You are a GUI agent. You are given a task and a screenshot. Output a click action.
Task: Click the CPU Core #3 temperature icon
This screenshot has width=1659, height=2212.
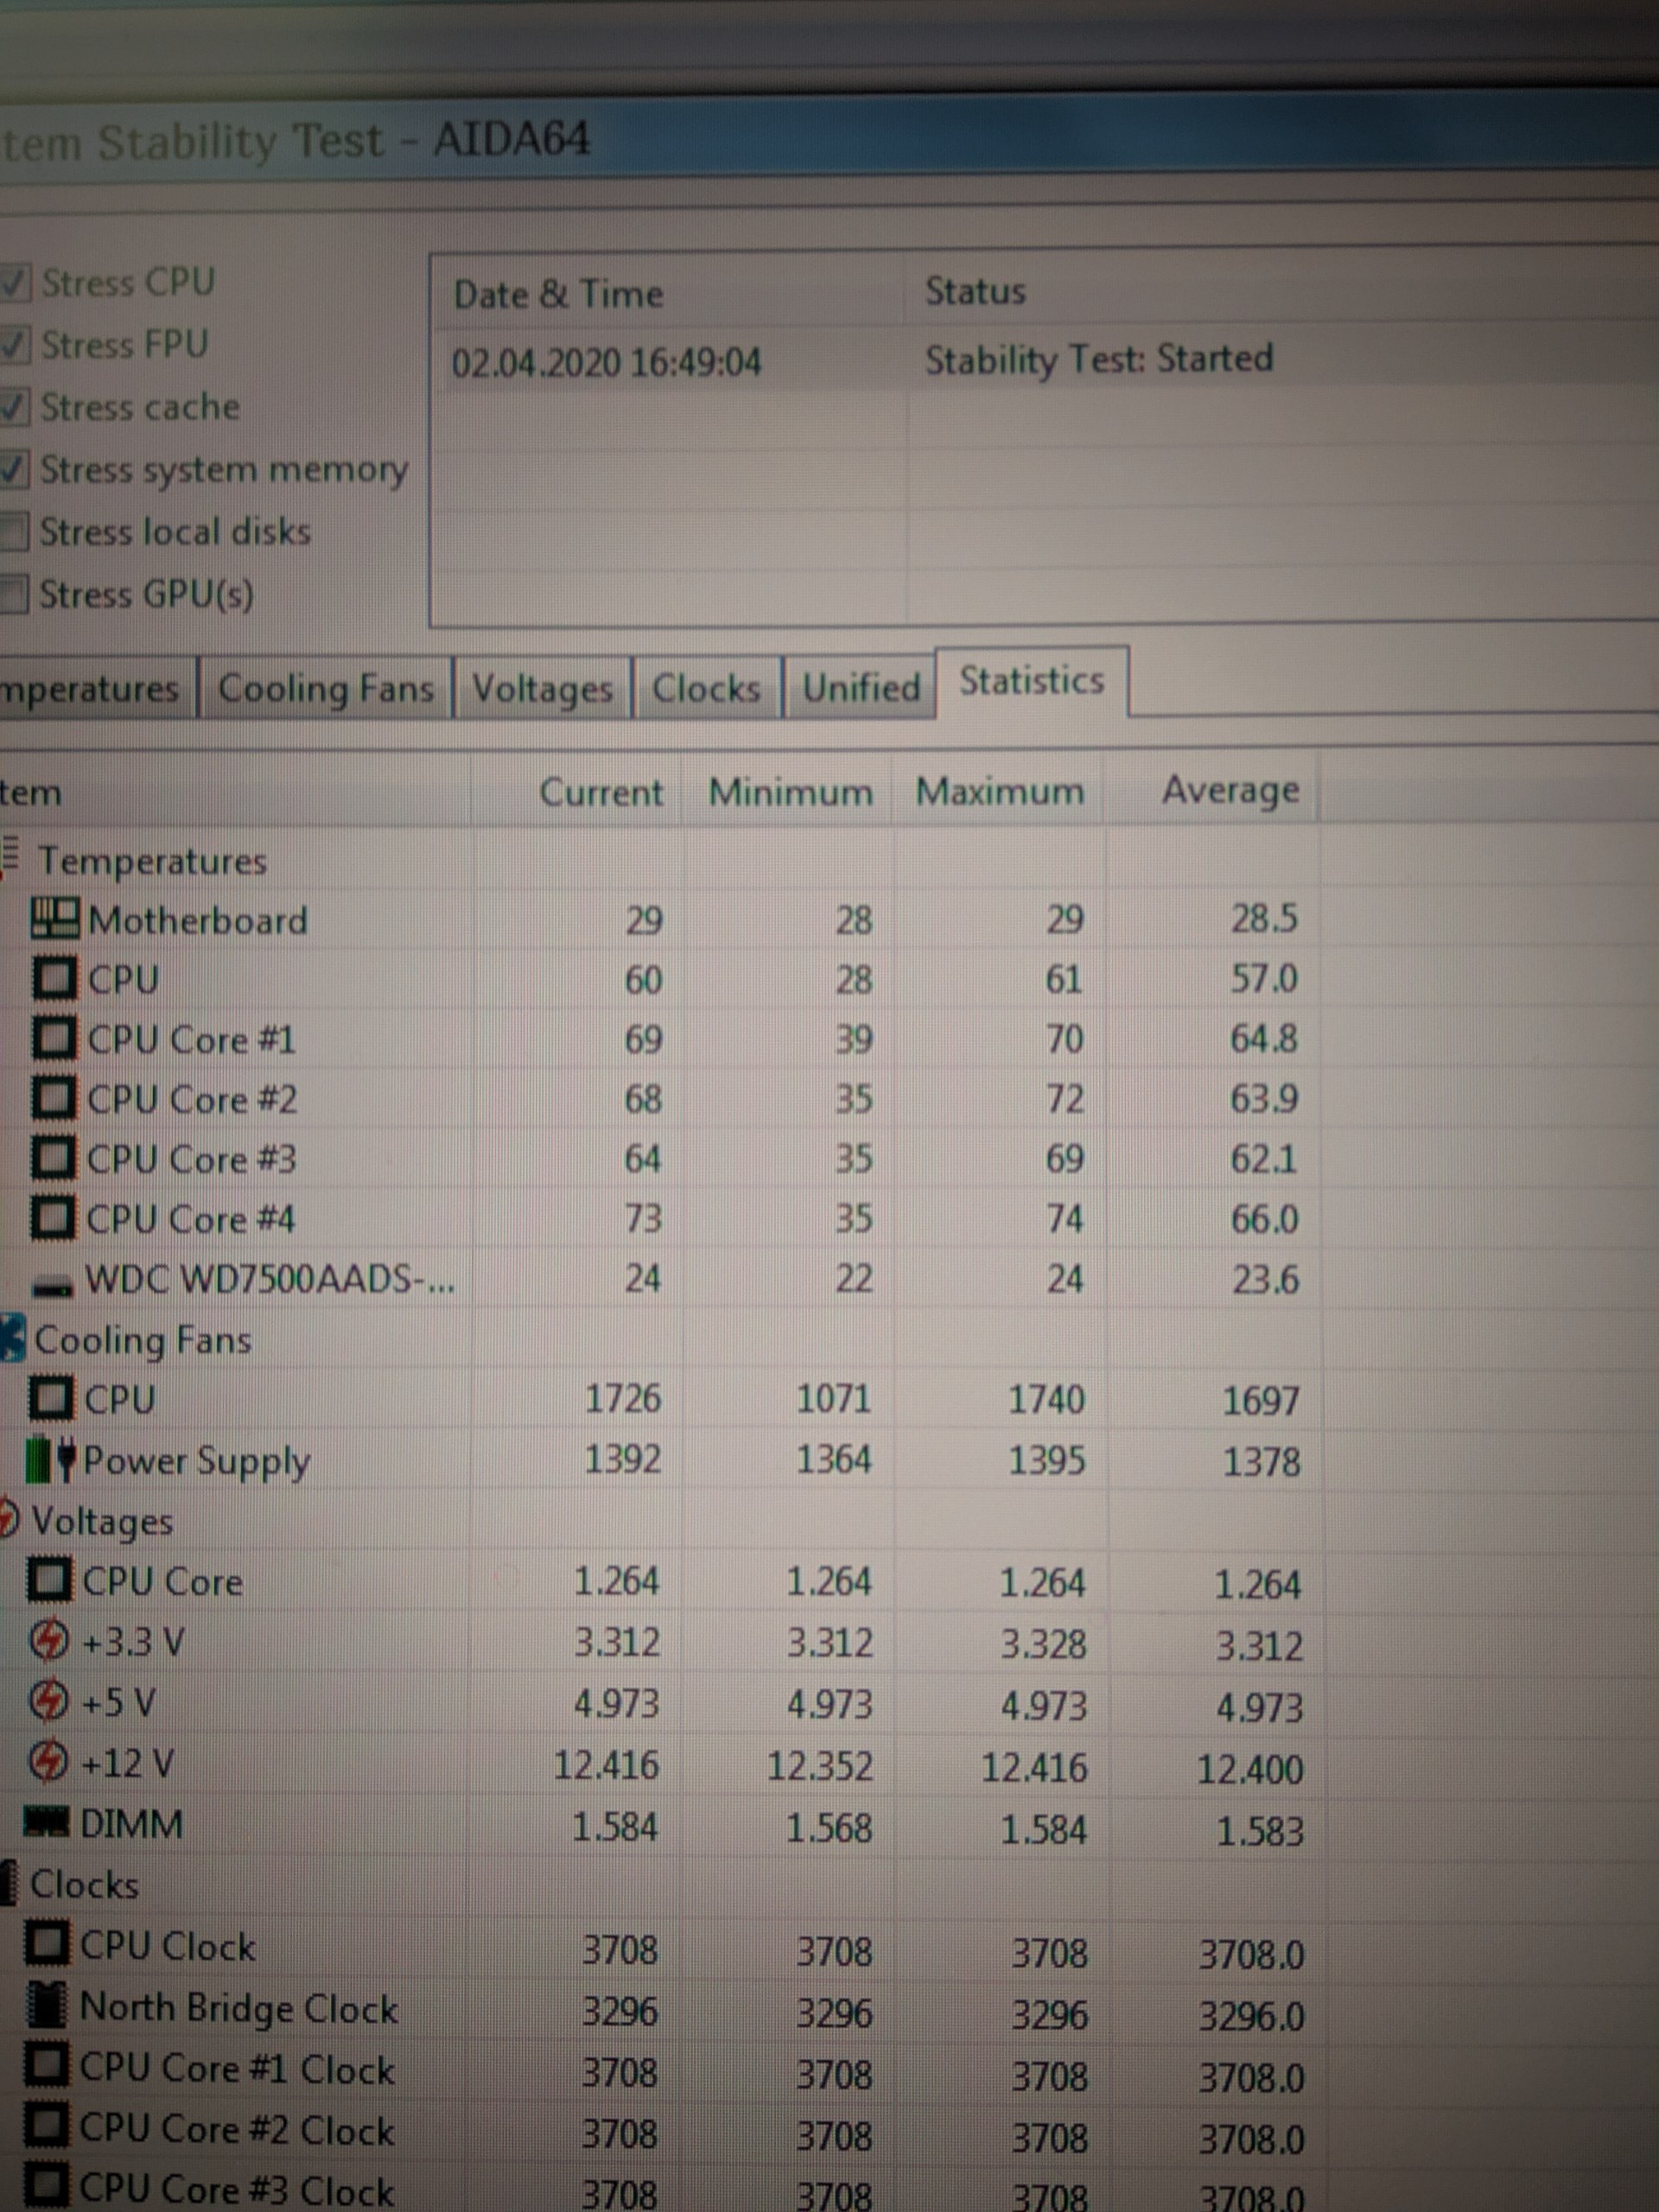coord(53,1158)
